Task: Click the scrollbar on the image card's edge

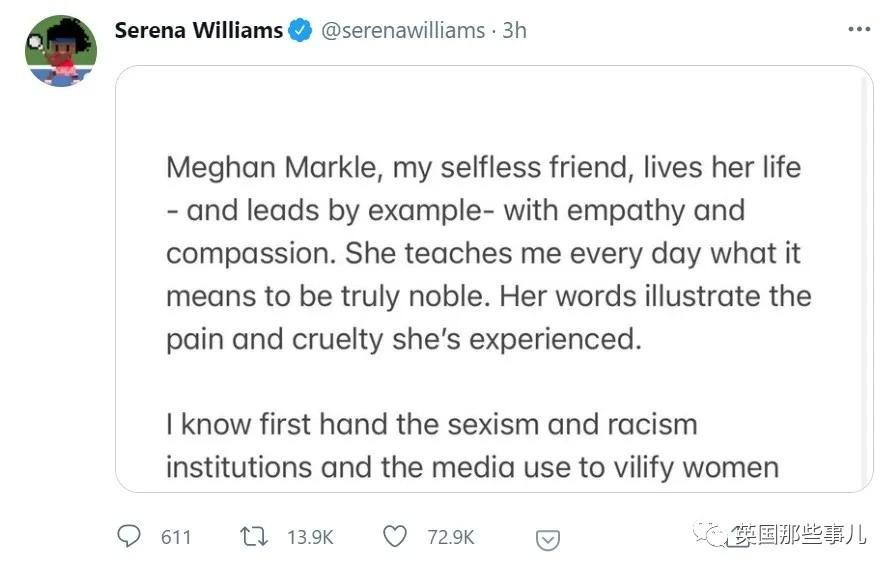Action: click(865, 279)
